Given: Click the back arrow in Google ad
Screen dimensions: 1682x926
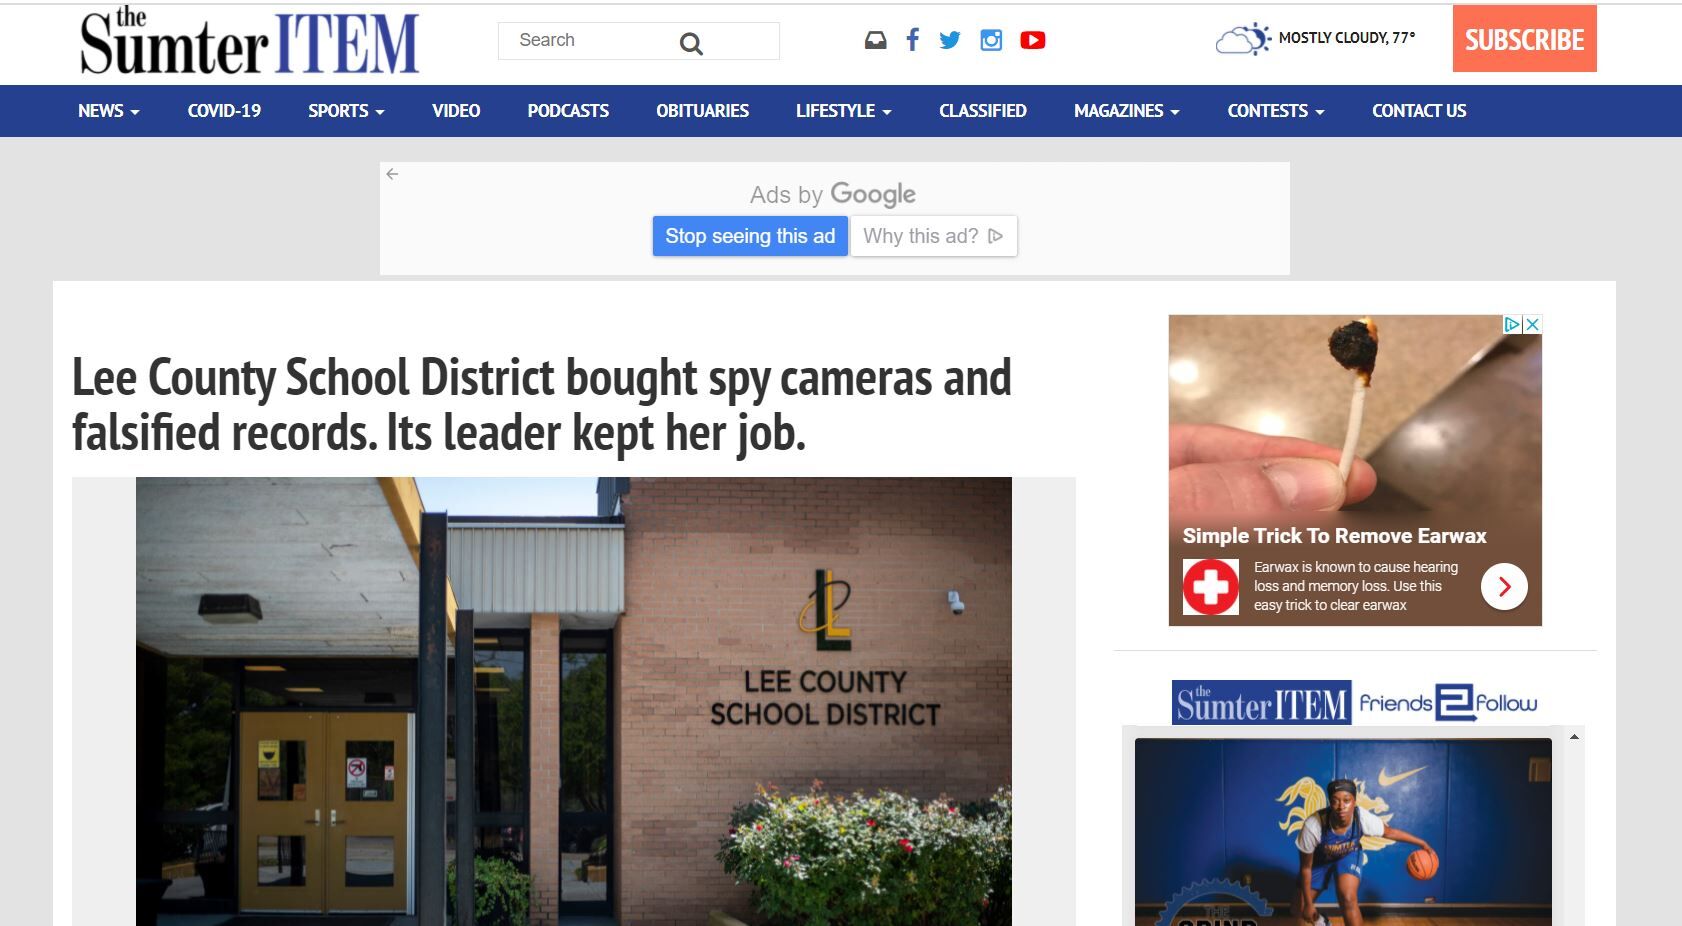Looking at the screenshot, I should pyautogui.click(x=392, y=174).
